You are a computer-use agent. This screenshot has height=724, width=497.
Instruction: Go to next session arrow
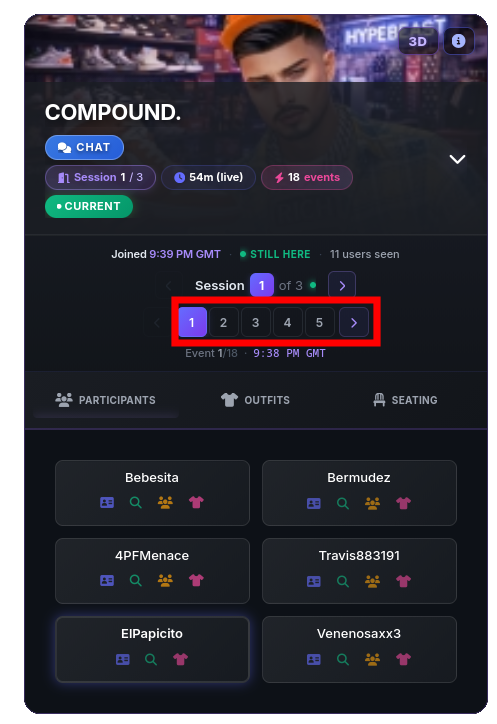coord(342,285)
